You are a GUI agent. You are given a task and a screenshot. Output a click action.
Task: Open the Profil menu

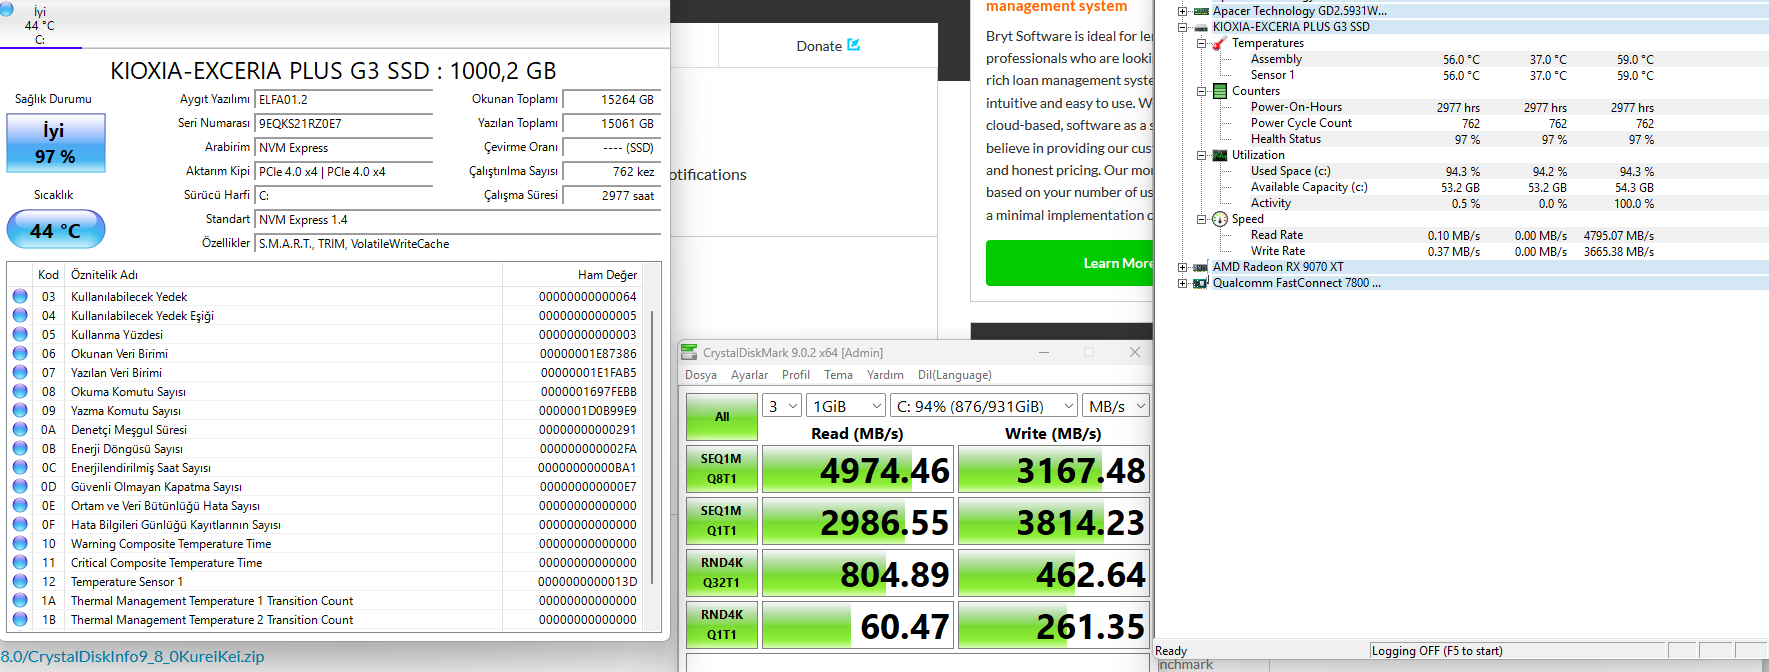(796, 375)
